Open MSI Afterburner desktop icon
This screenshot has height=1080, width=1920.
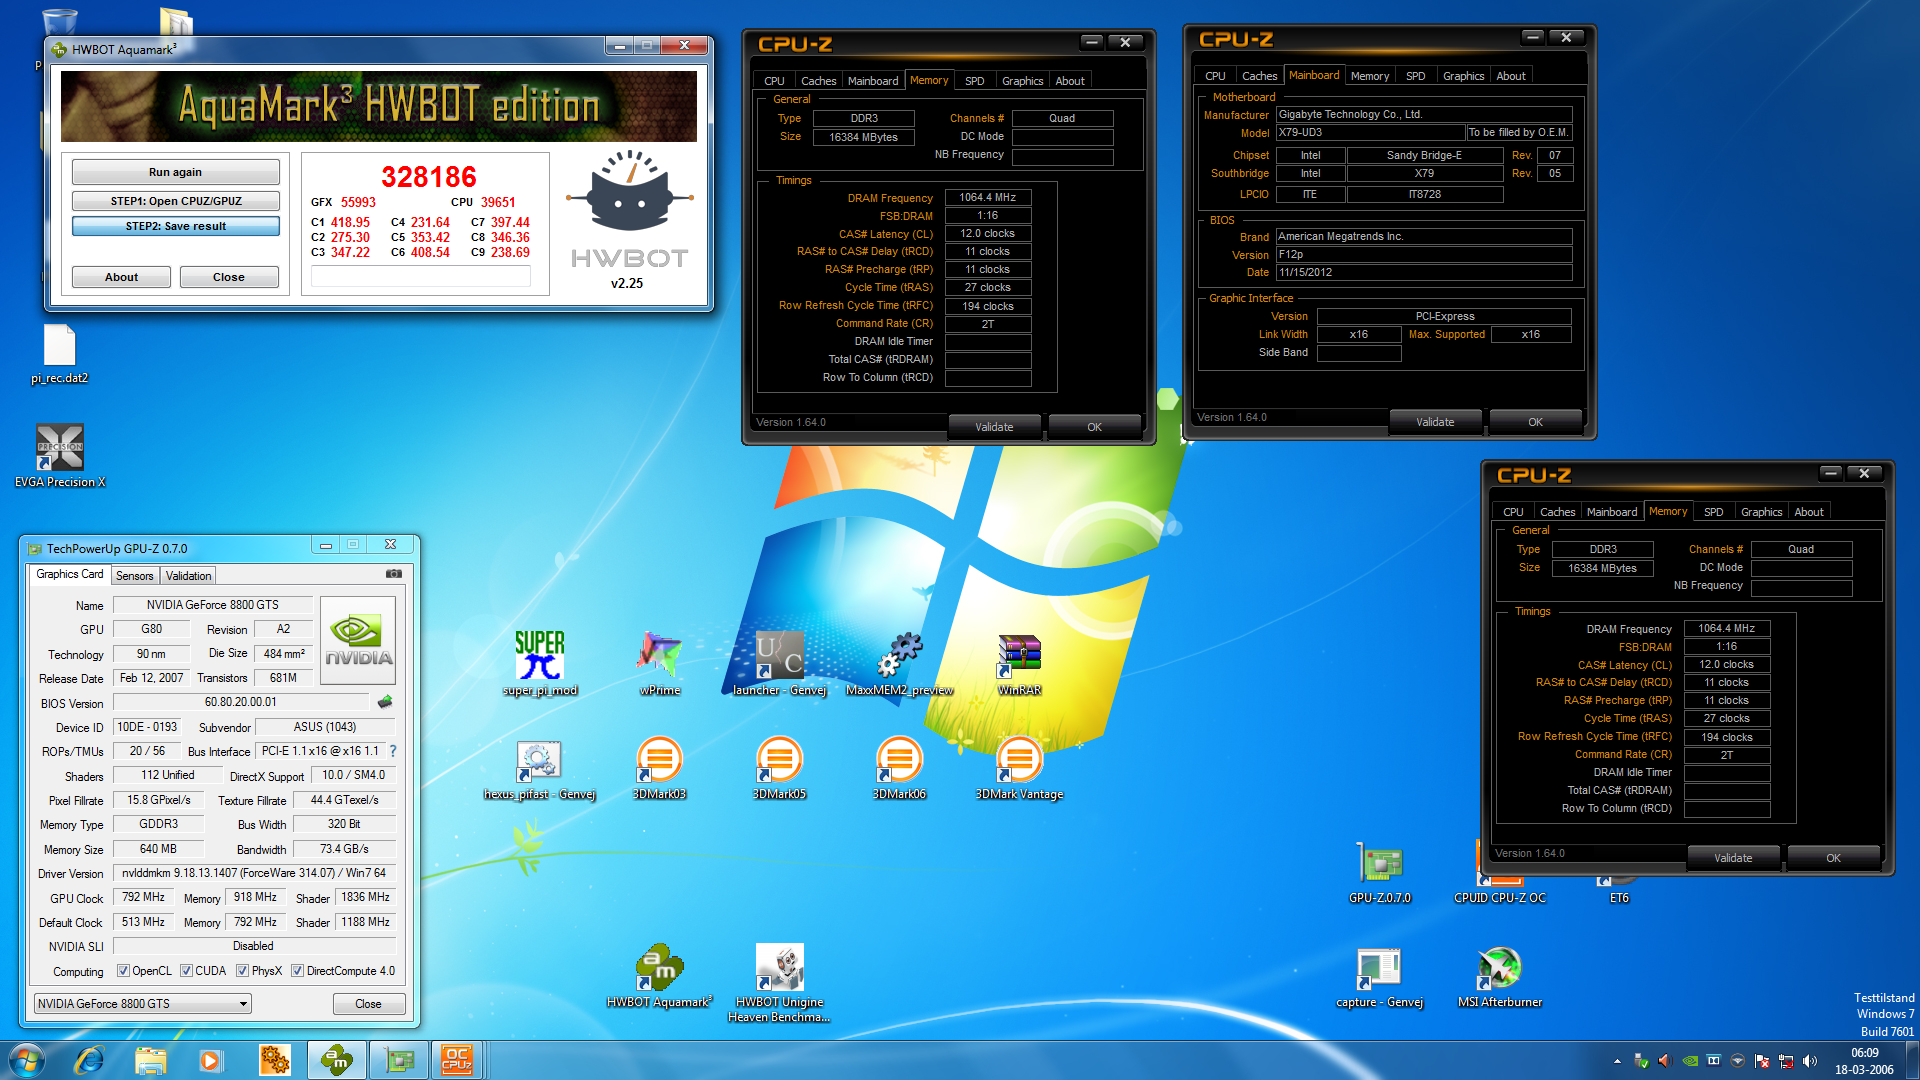pos(1500,977)
